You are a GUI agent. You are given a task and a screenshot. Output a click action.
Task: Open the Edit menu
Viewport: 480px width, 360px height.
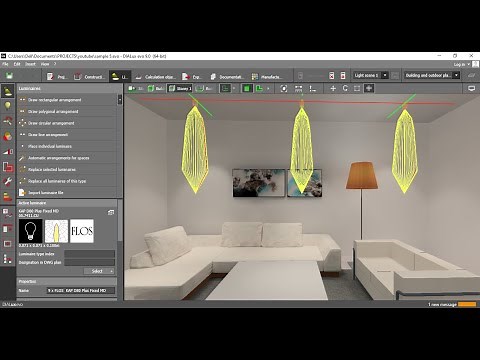coord(17,64)
